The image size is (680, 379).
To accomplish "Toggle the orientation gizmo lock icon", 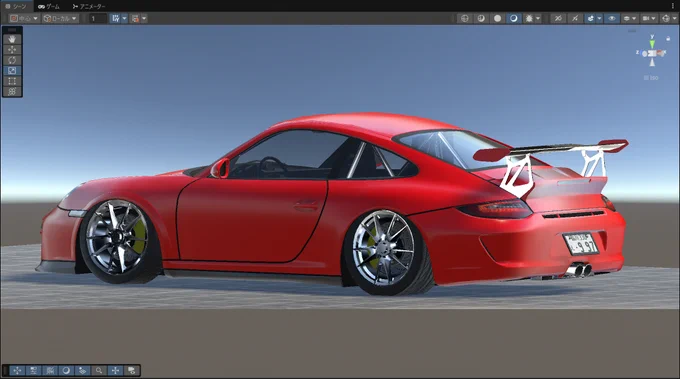I will (x=668, y=38).
